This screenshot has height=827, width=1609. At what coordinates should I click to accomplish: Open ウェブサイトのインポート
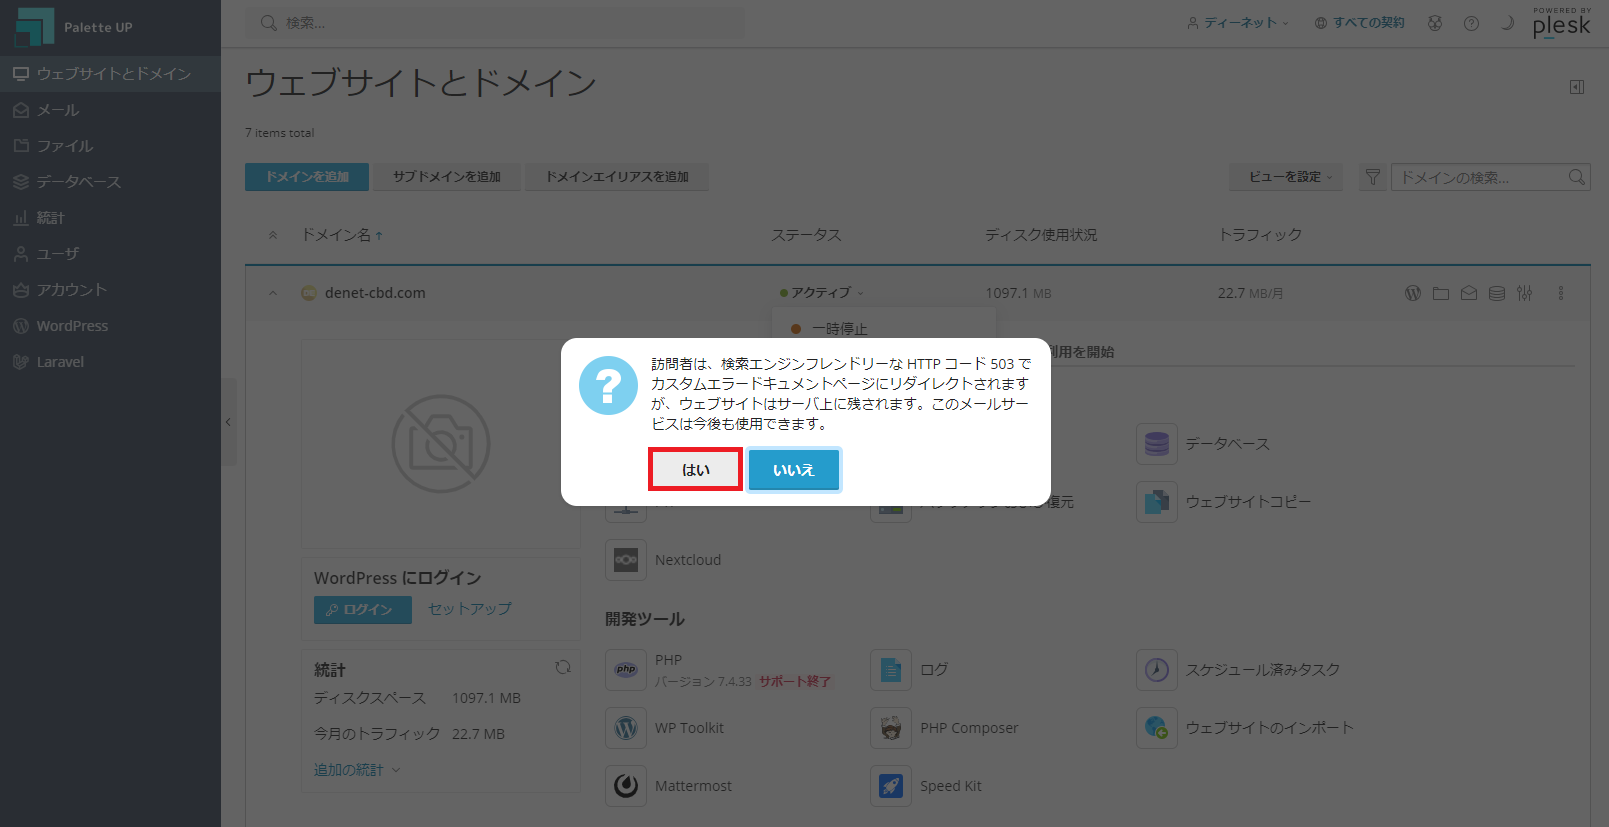tap(1245, 728)
